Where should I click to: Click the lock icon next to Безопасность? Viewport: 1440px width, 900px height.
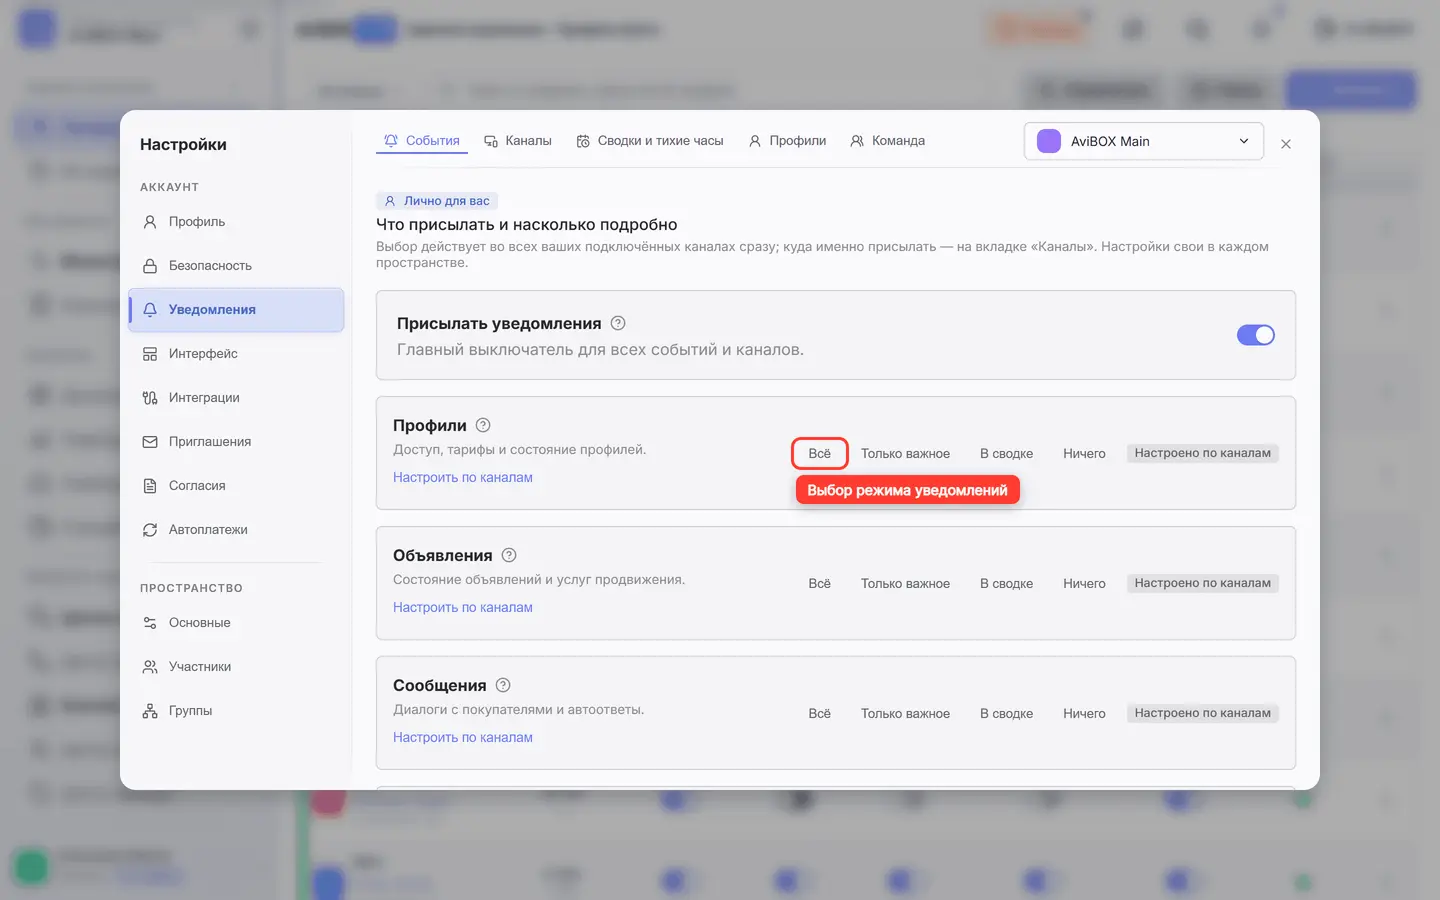click(150, 266)
